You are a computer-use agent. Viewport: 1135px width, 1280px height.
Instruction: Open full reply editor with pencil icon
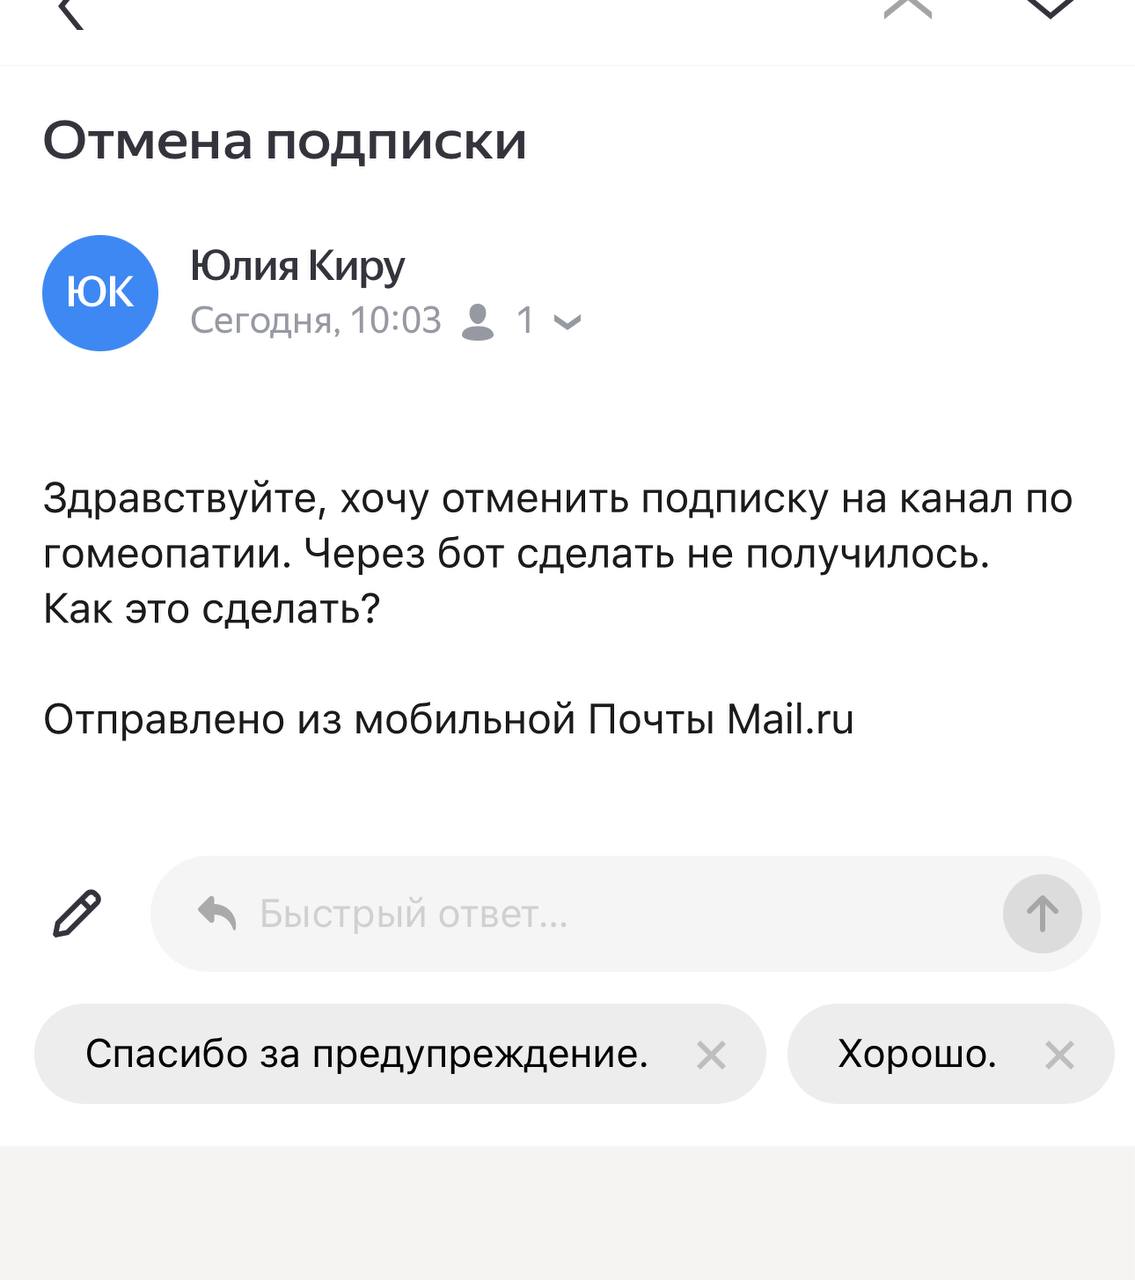click(77, 913)
